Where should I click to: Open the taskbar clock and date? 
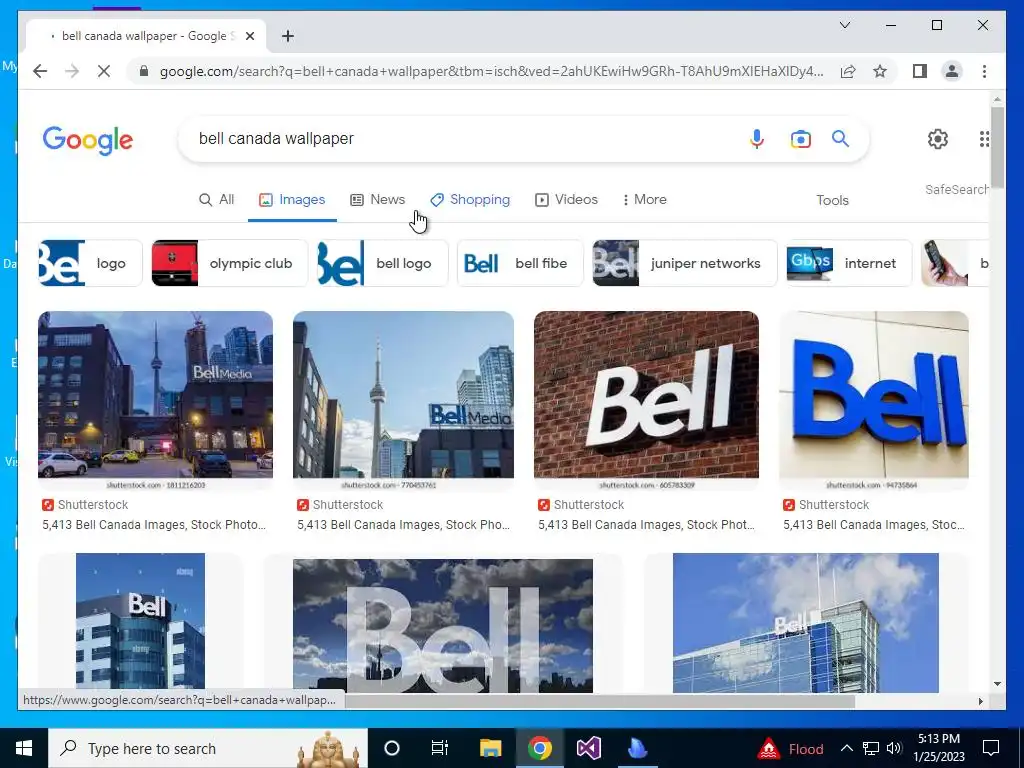click(x=938, y=748)
